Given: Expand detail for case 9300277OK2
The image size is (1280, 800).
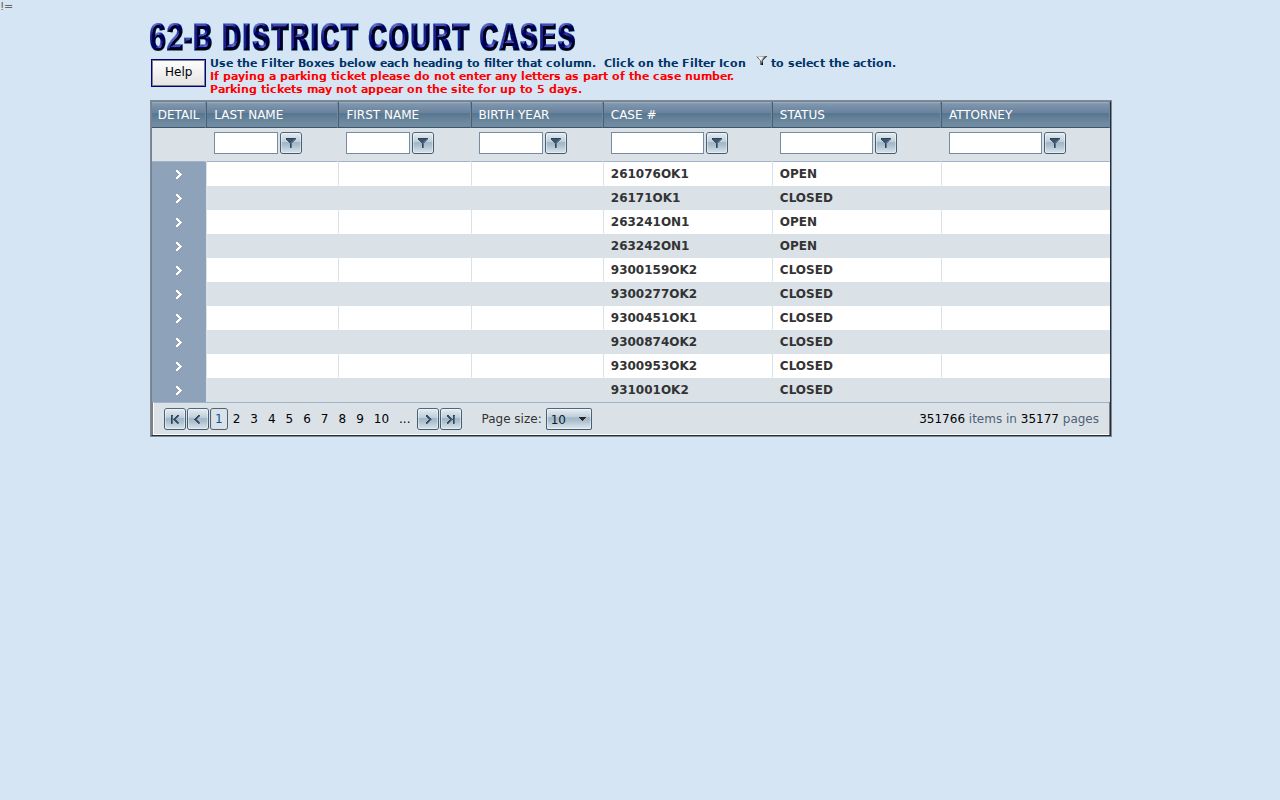Looking at the screenshot, I should pyautogui.click(x=179, y=294).
